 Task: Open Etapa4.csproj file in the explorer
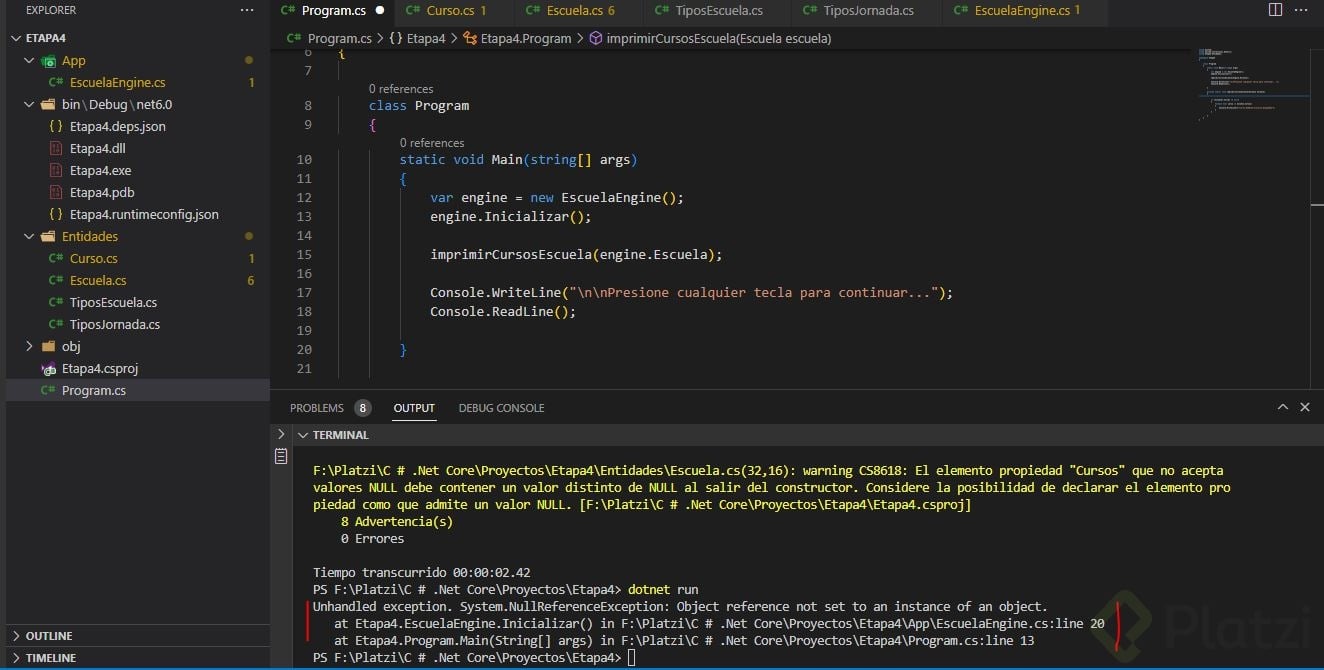(x=100, y=368)
